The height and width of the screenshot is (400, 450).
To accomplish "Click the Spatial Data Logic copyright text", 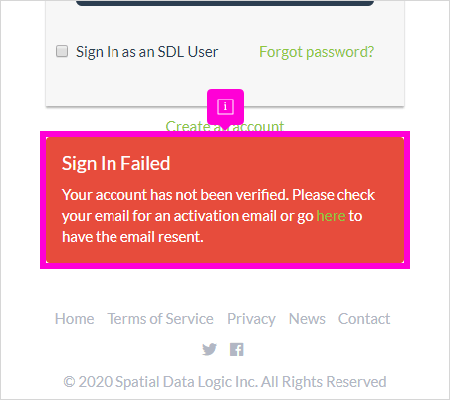I will [x=225, y=382].
